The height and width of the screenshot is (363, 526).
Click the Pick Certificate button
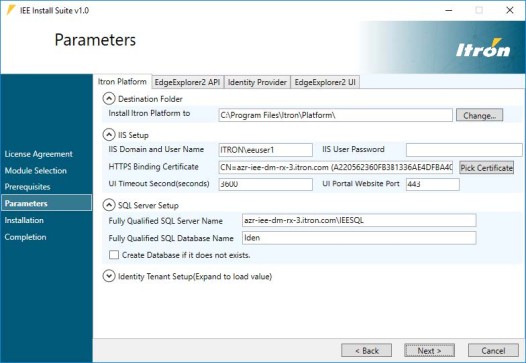(486, 168)
